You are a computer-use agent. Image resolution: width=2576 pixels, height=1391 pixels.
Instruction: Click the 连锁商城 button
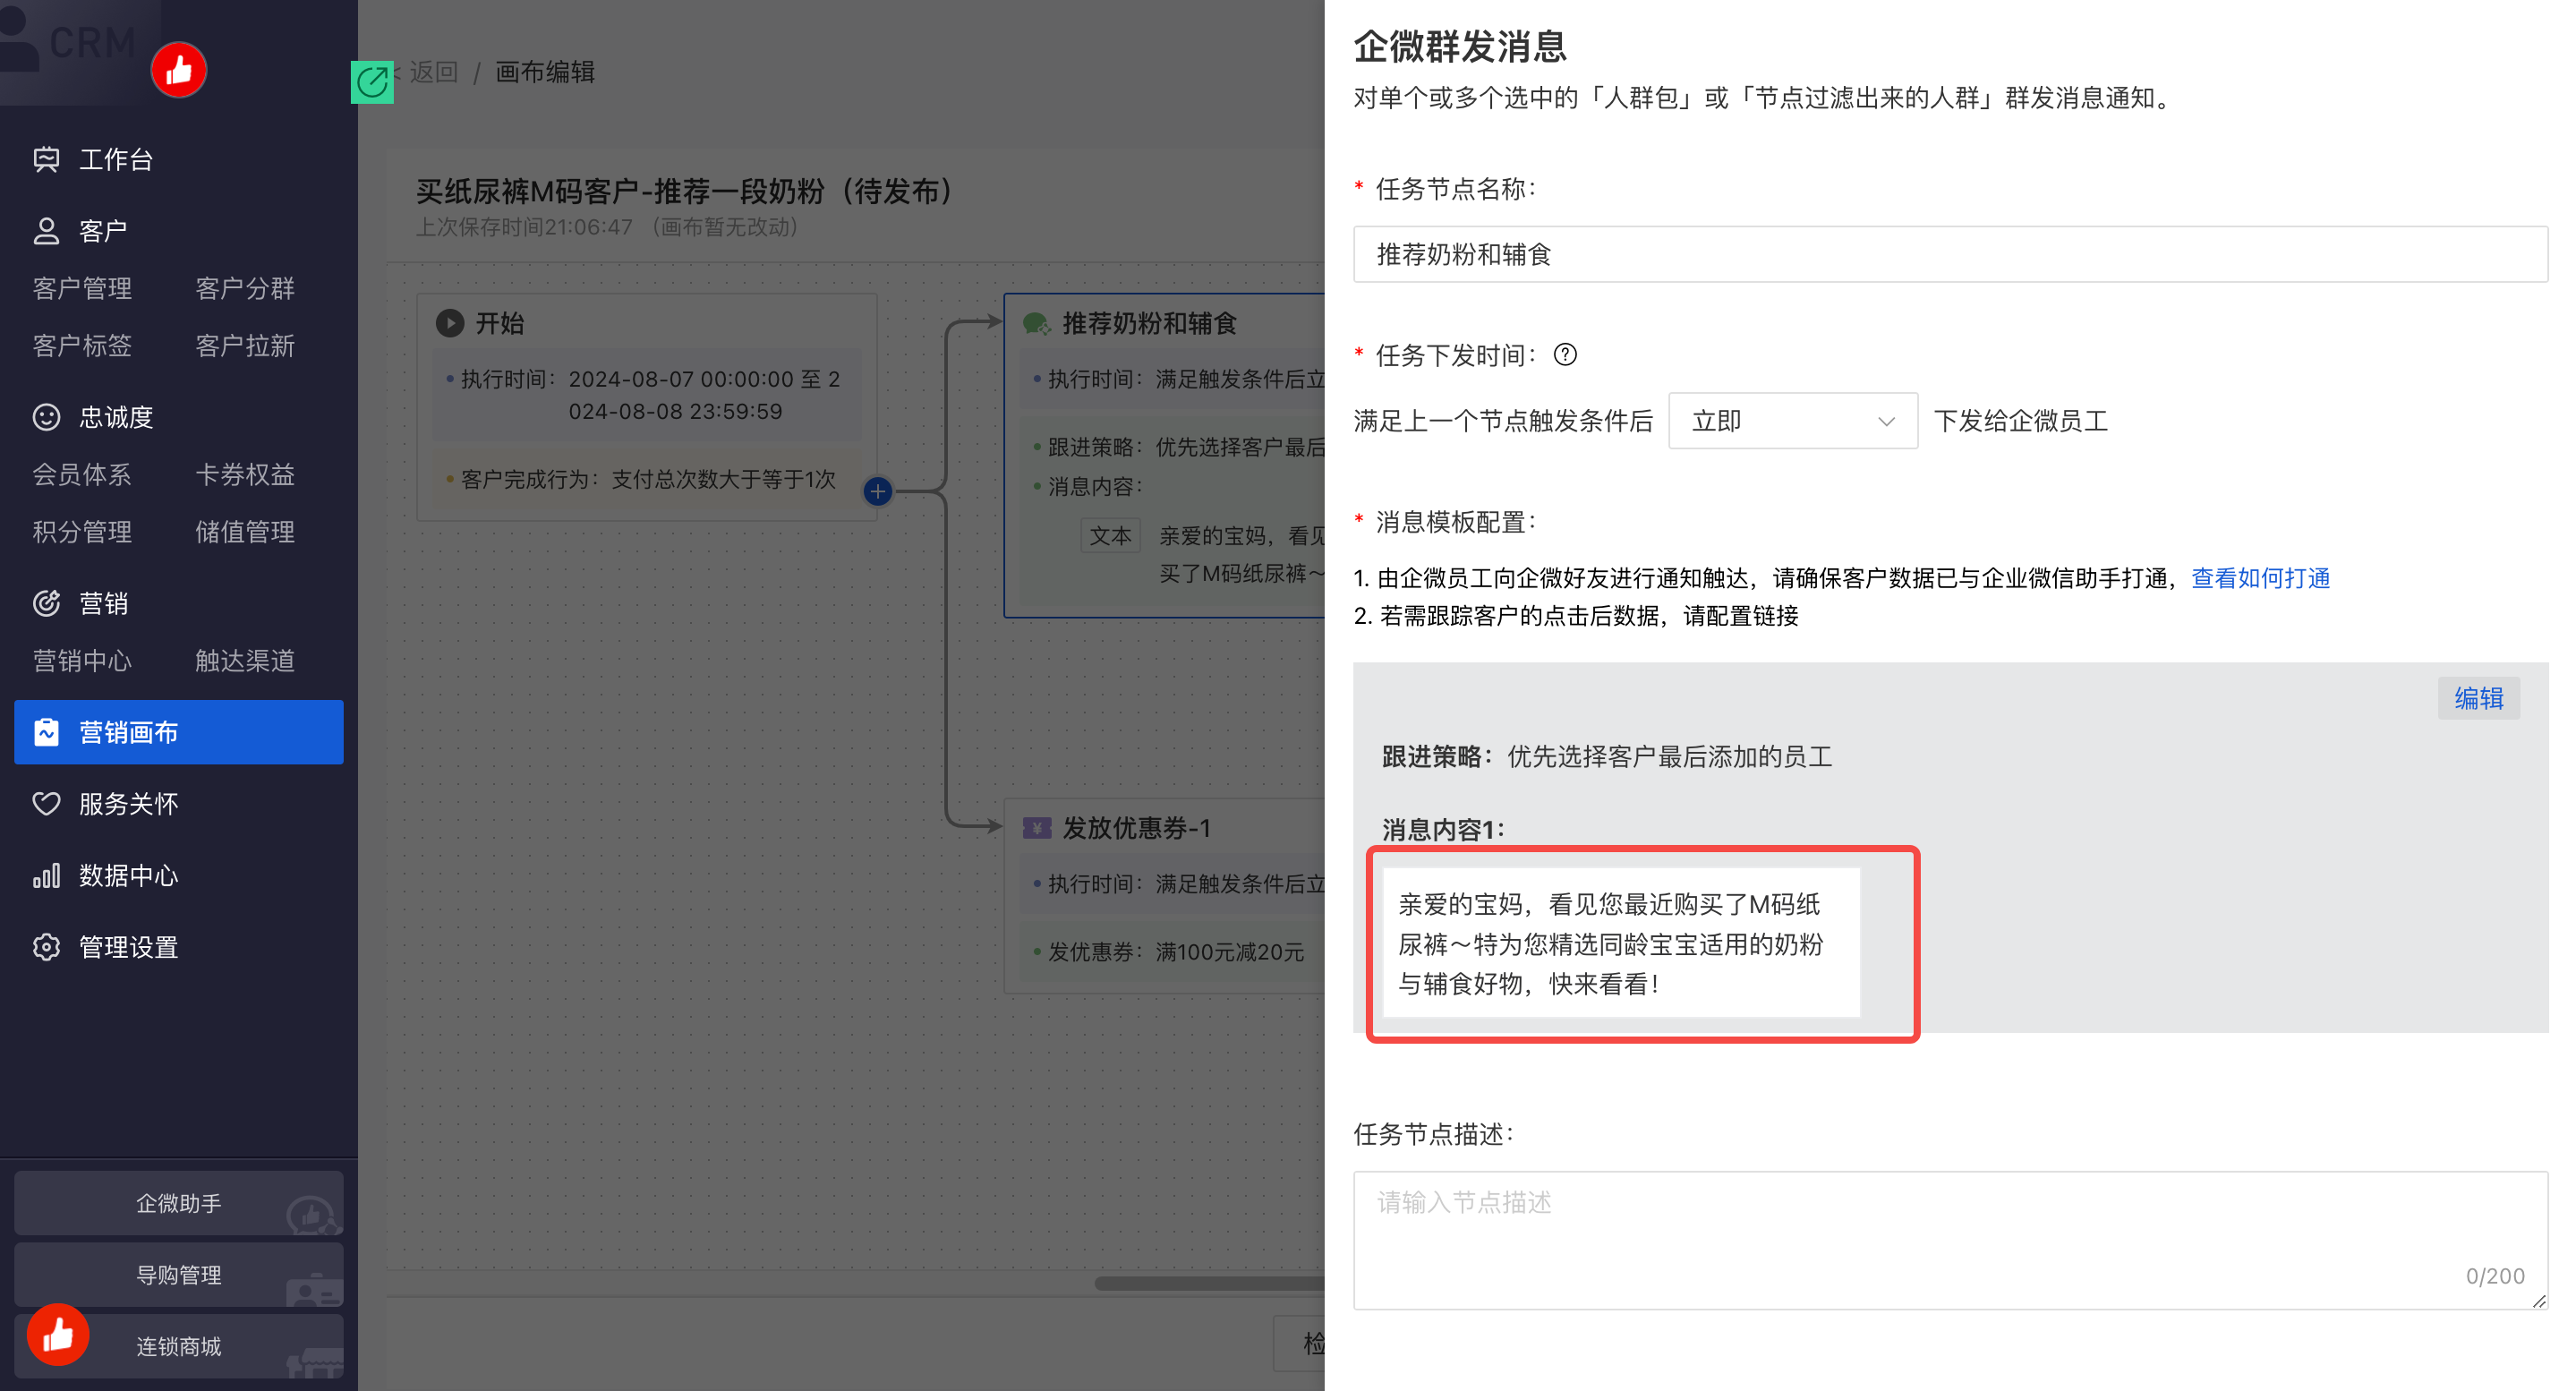[x=178, y=1347]
